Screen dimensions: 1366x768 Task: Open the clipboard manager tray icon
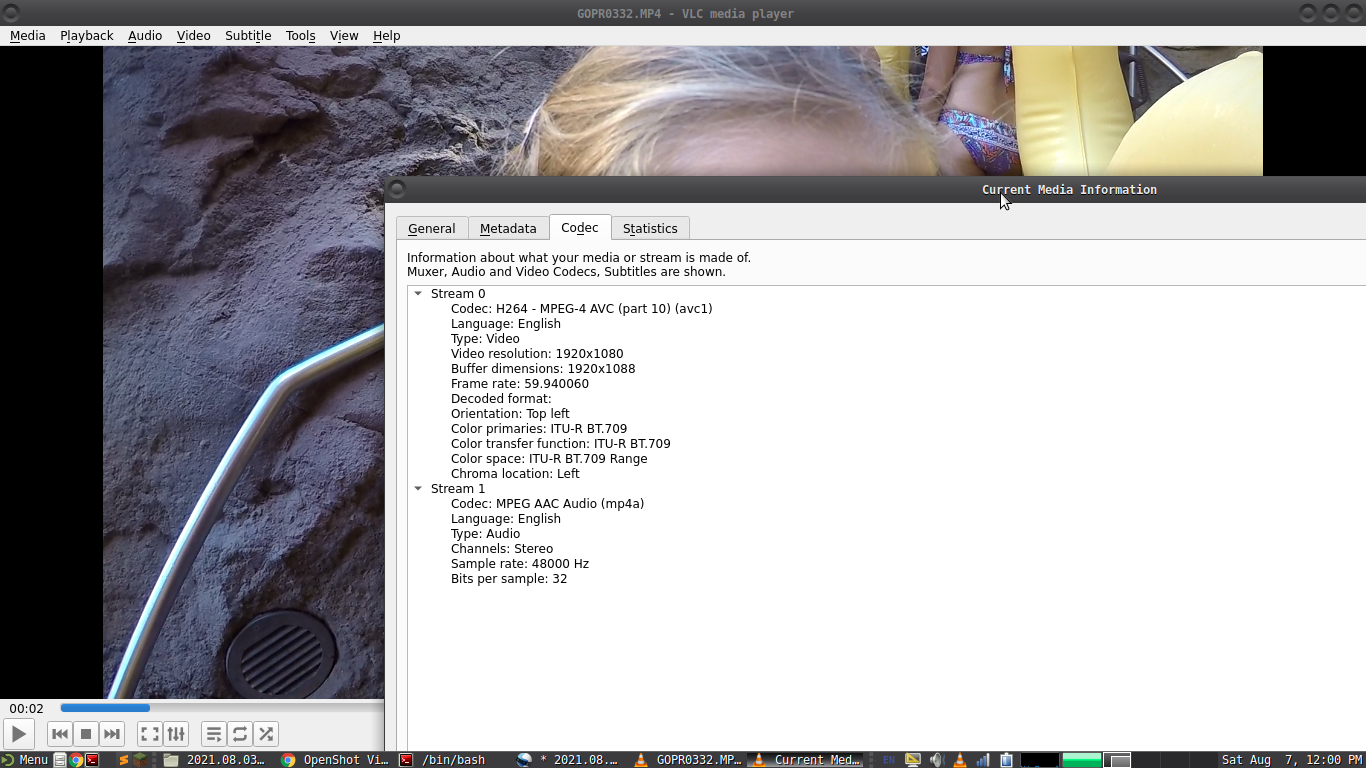1006,760
